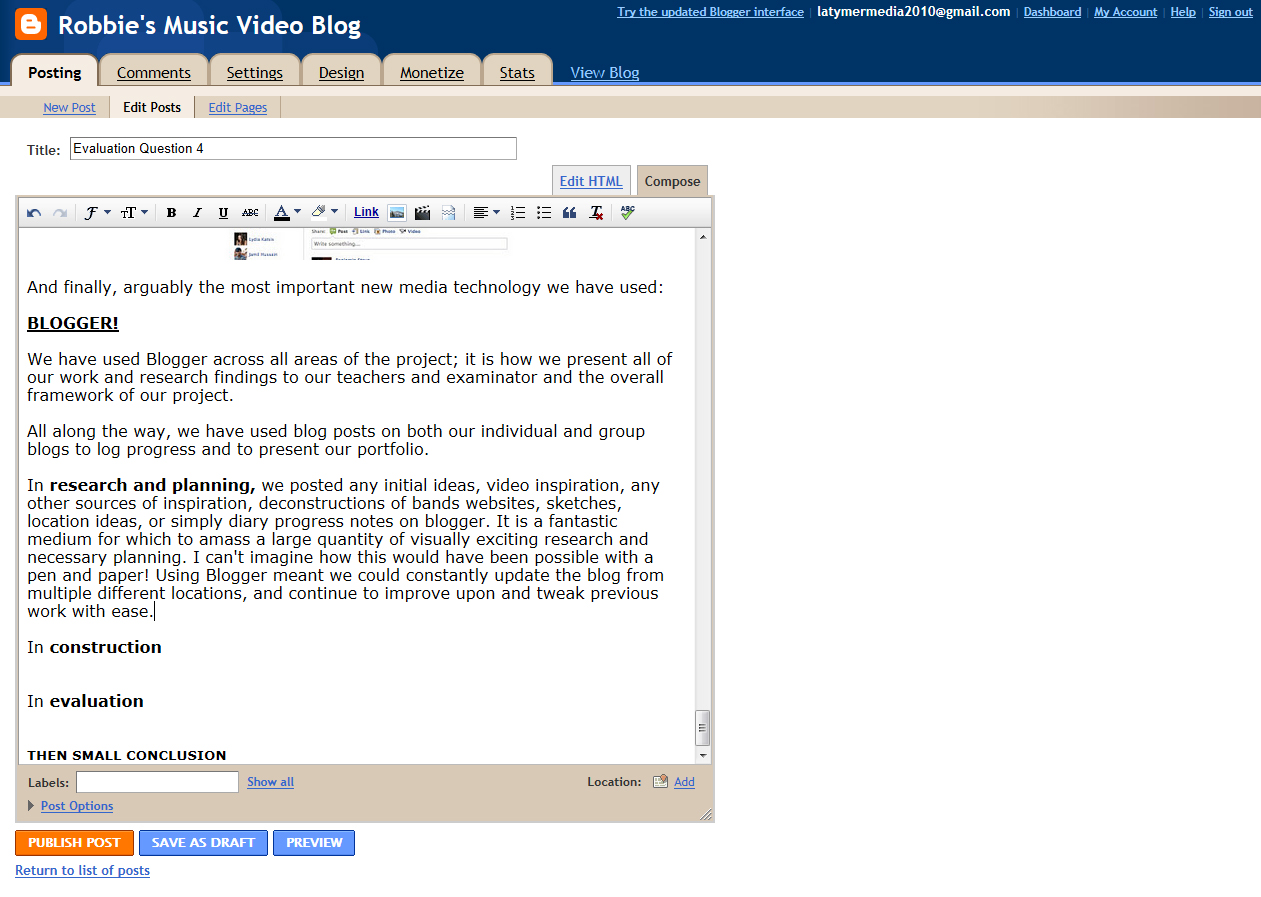Toggle strikethrough formatting

250,212
